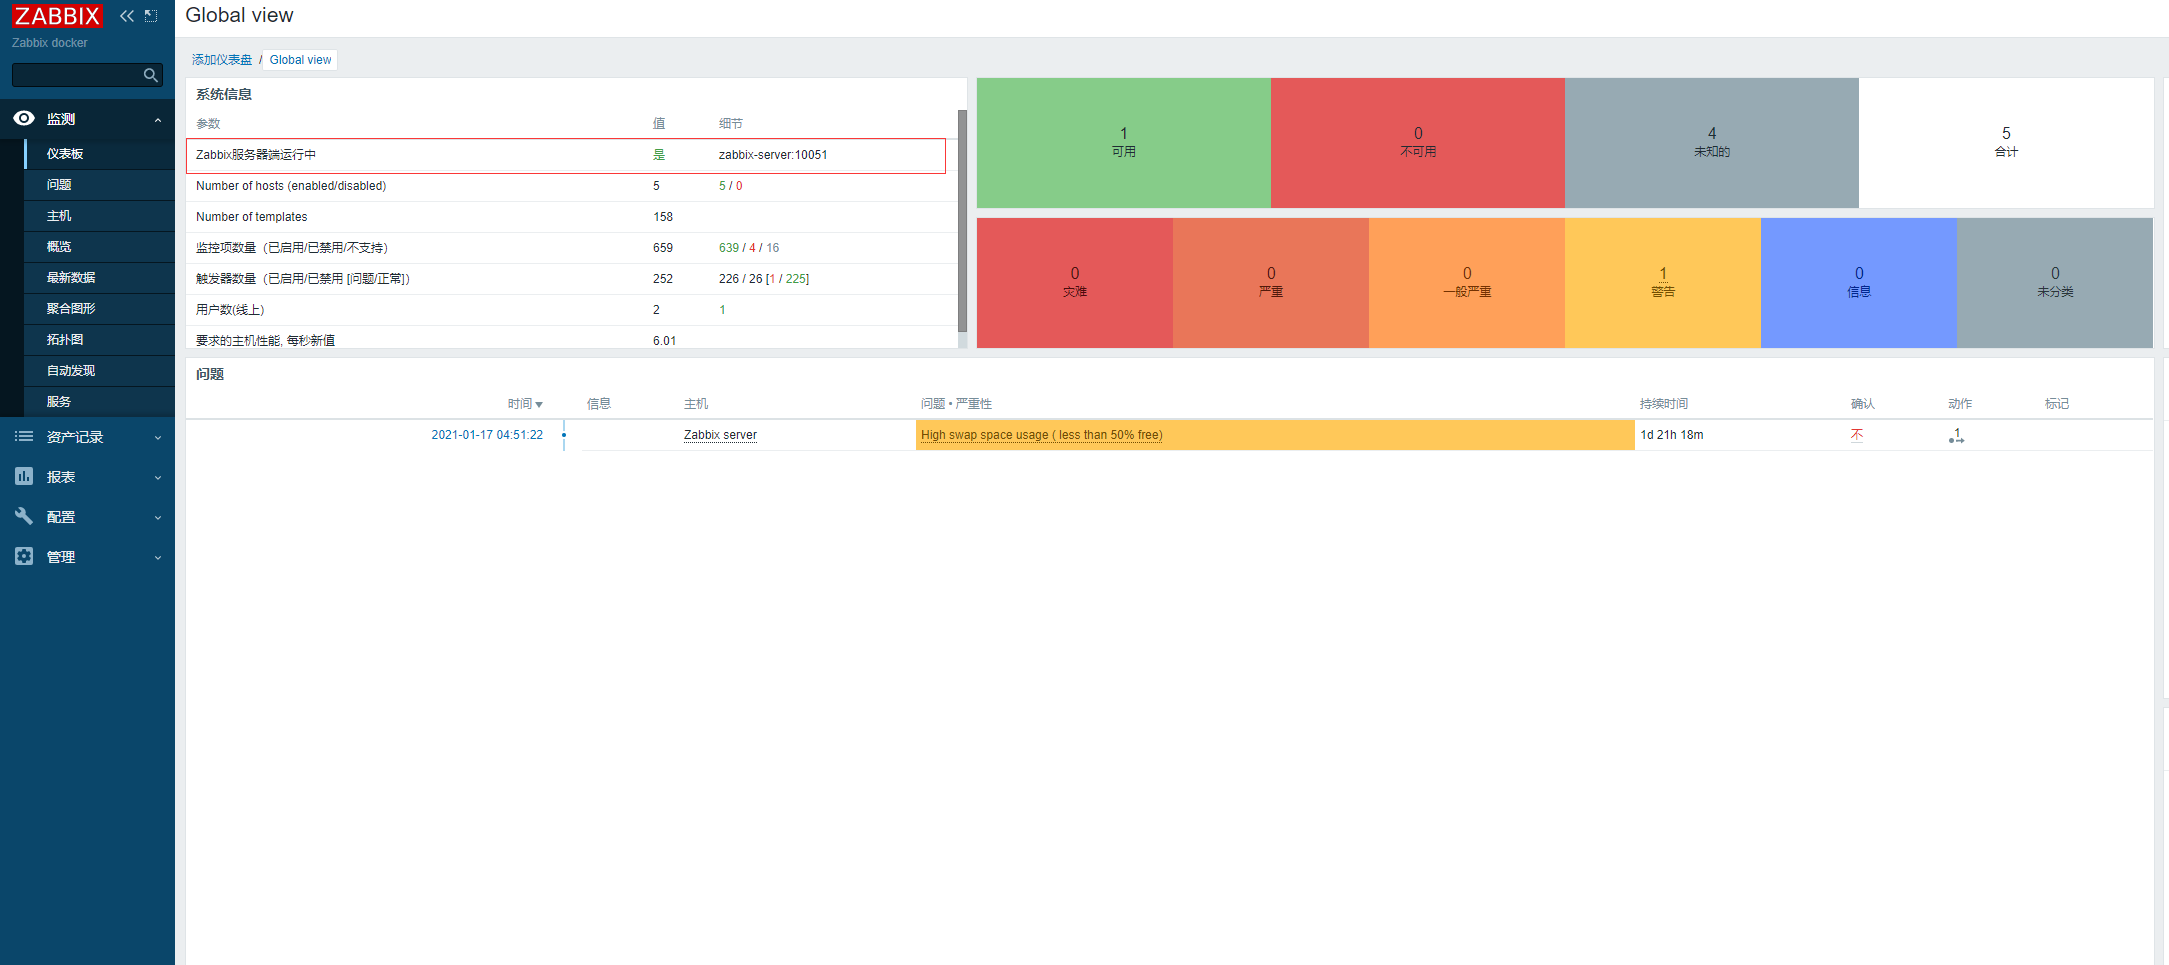Click the blue 信息 severity tile
The image size is (2169, 965).
pyautogui.click(x=1859, y=283)
